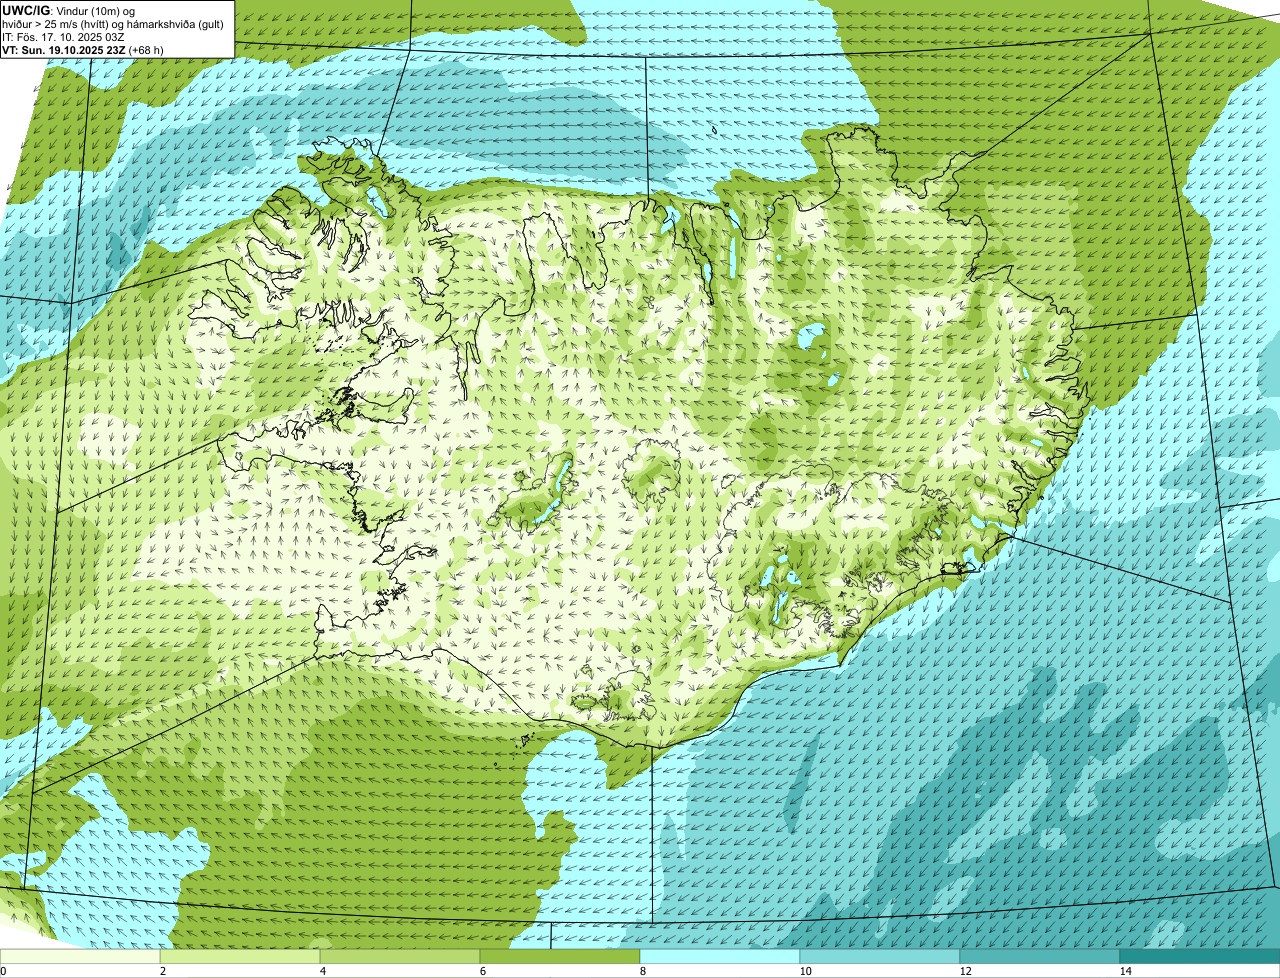
Task: Click the legend scale label '12'
Action: pos(965,971)
